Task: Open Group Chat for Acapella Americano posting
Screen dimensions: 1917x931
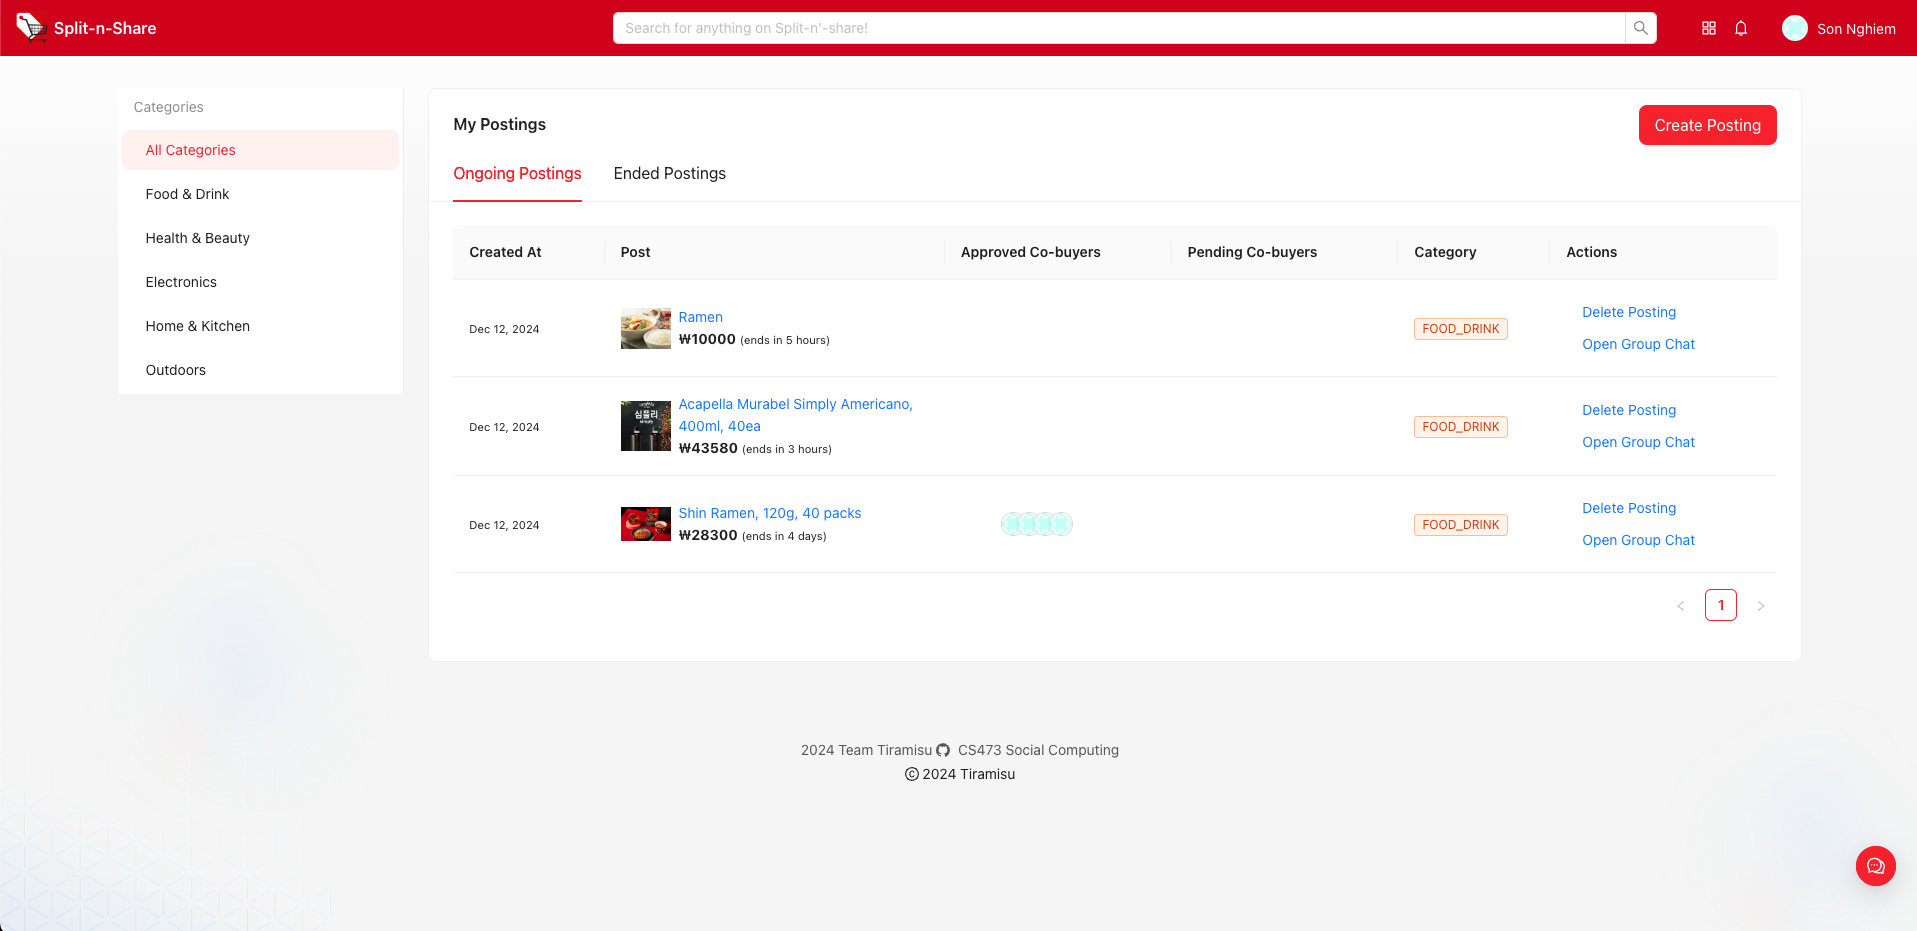Action: tap(1638, 442)
